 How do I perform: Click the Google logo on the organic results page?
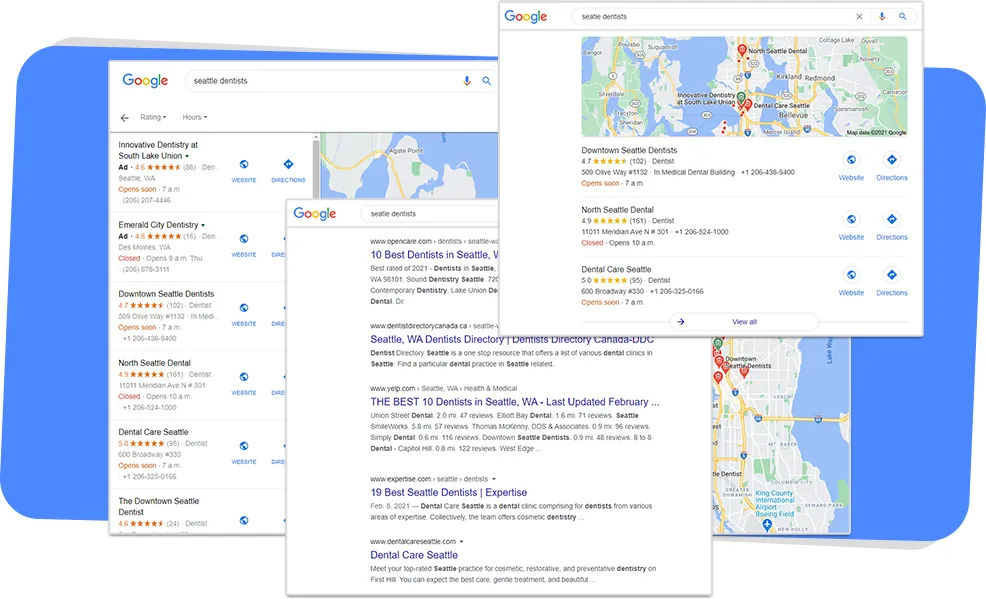[x=315, y=214]
